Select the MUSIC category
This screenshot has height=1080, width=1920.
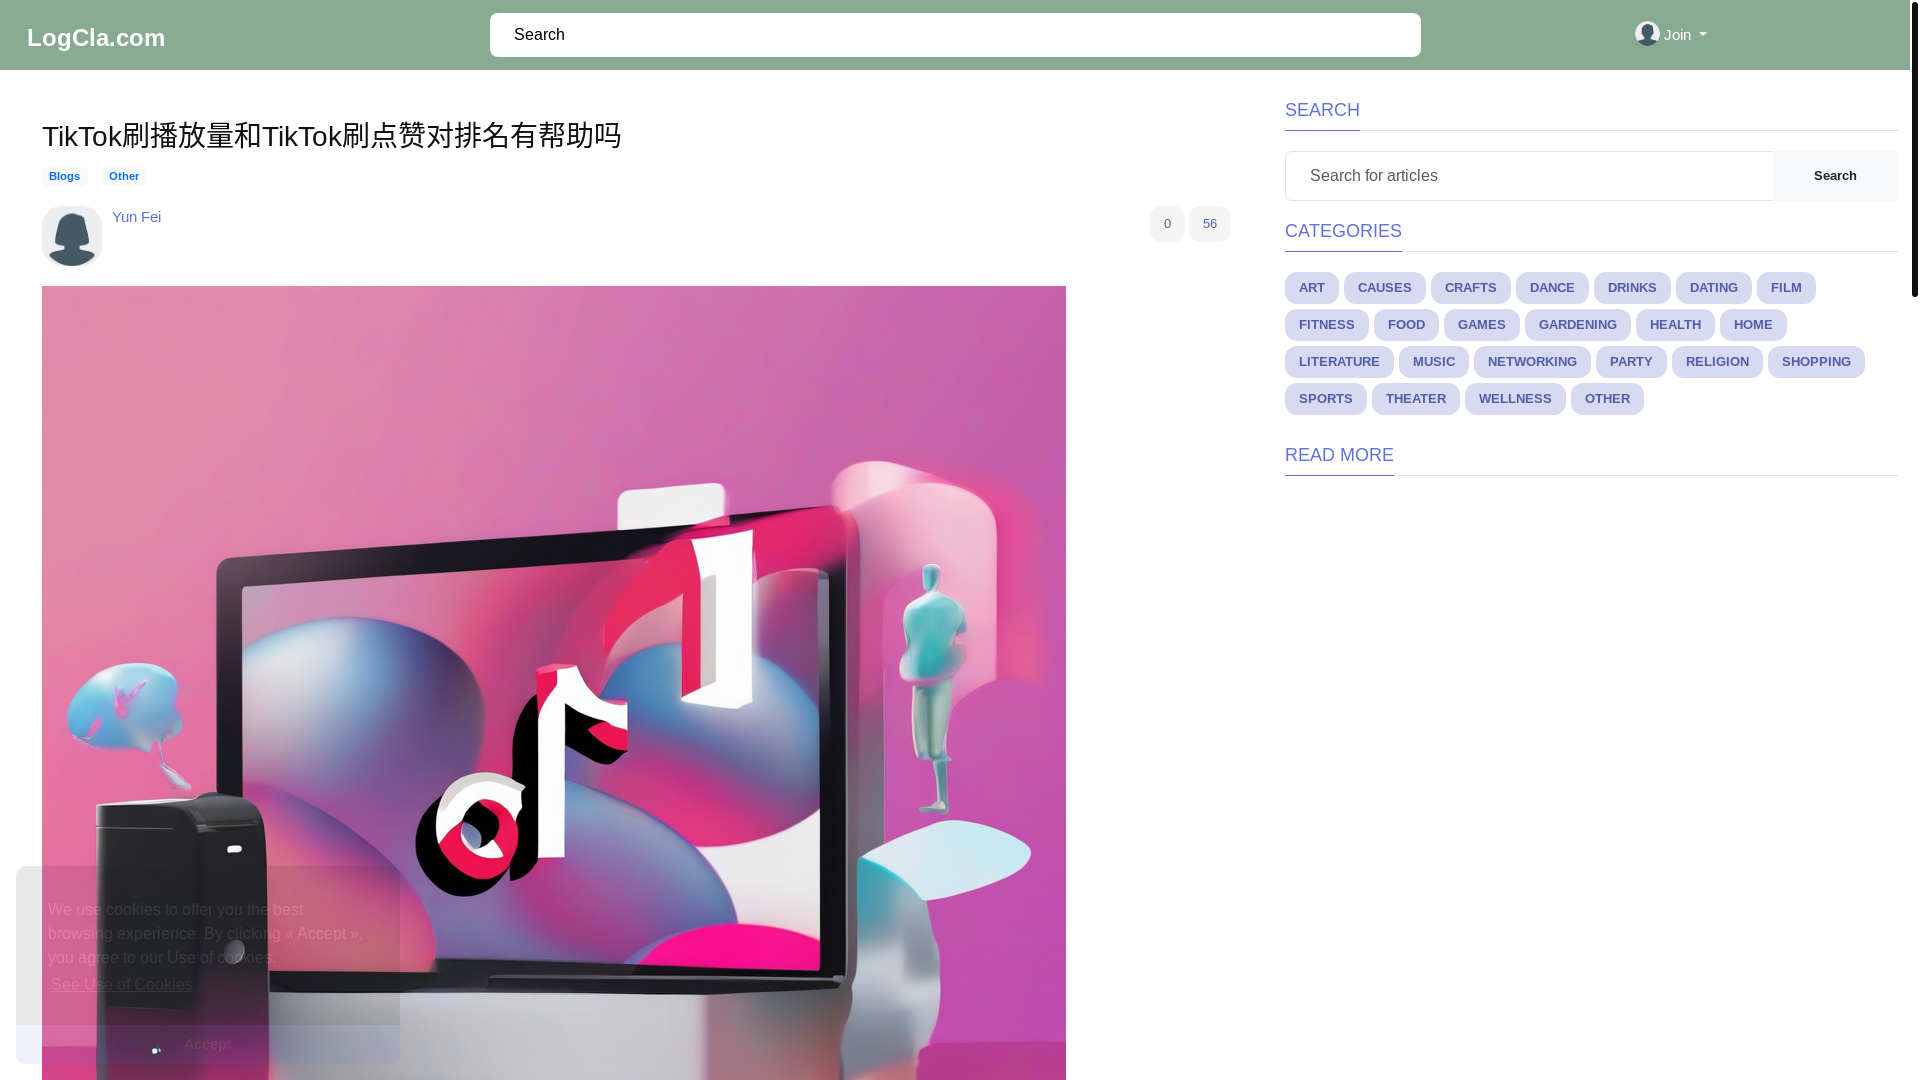[x=1433, y=362]
